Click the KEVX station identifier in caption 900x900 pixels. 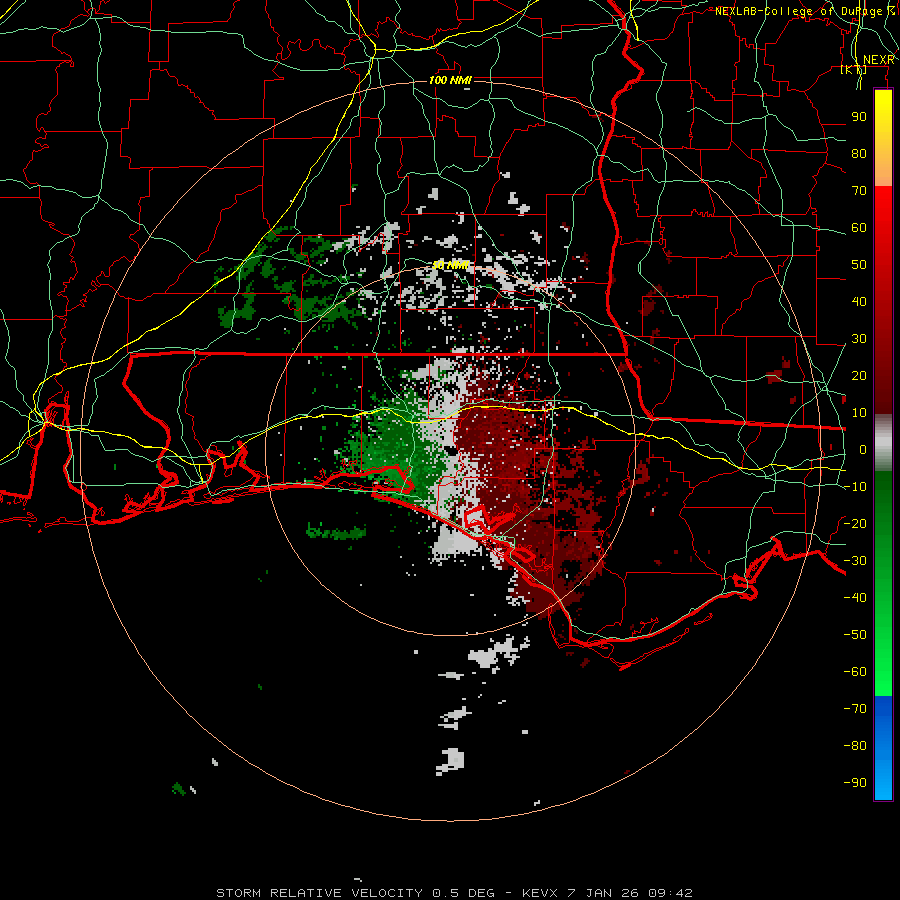coord(540,893)
